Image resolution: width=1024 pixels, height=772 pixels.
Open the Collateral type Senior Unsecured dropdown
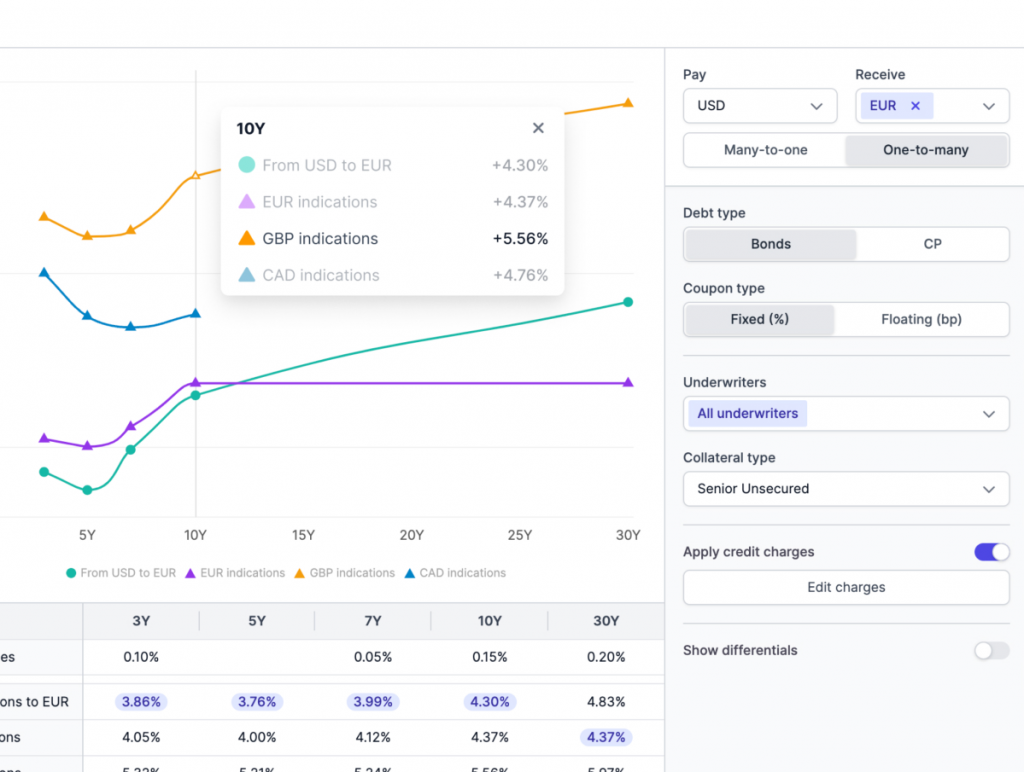click(846, 489)
